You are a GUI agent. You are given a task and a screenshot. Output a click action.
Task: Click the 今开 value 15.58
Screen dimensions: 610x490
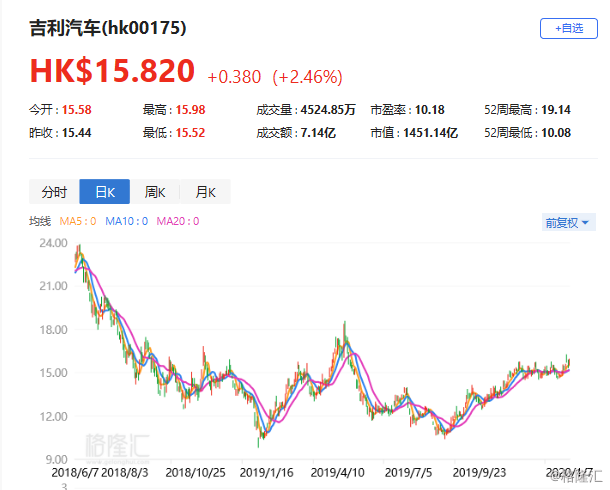tap(77, 110)
